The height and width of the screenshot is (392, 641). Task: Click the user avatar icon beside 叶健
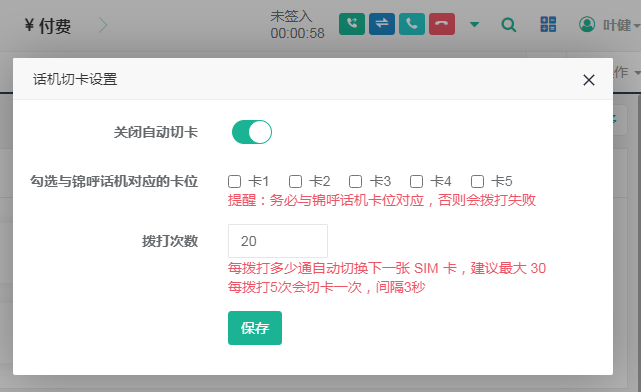tap(587, 25)
